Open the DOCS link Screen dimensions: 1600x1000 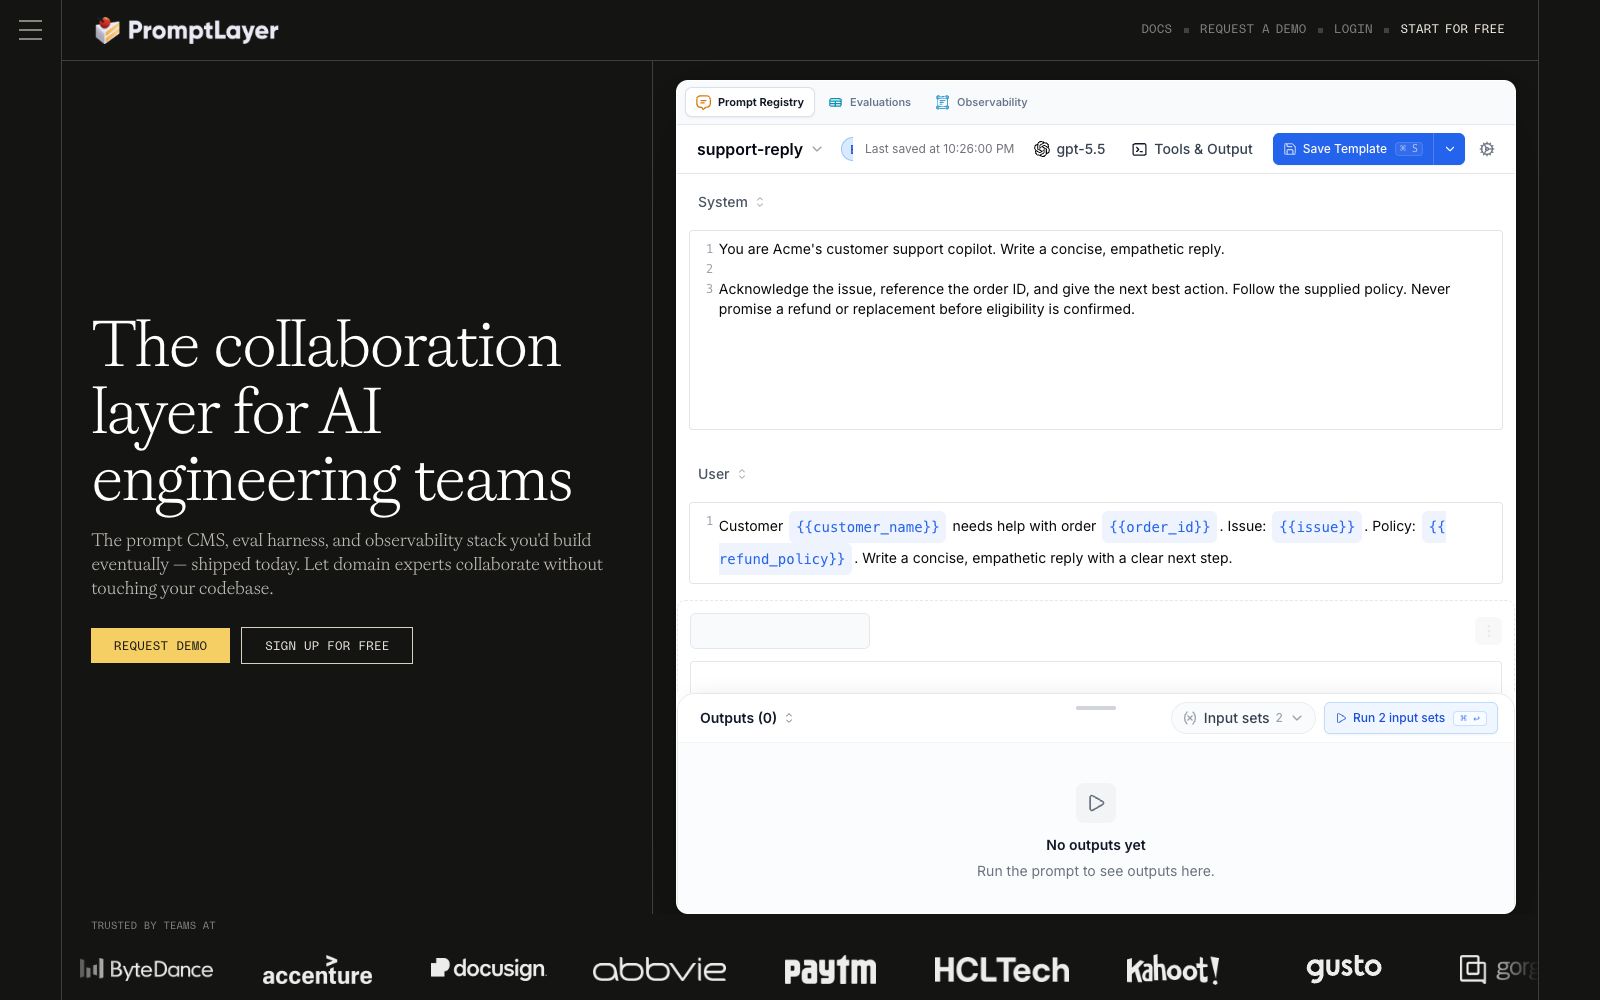tap(1156, 29)
